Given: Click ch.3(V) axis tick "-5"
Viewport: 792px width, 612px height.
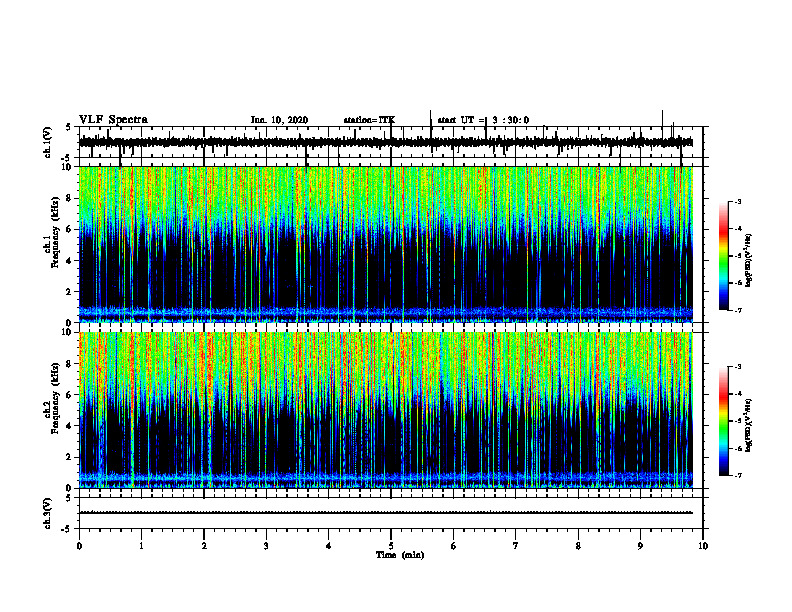Looking at the screenshot, I should (x=67, y=529).
